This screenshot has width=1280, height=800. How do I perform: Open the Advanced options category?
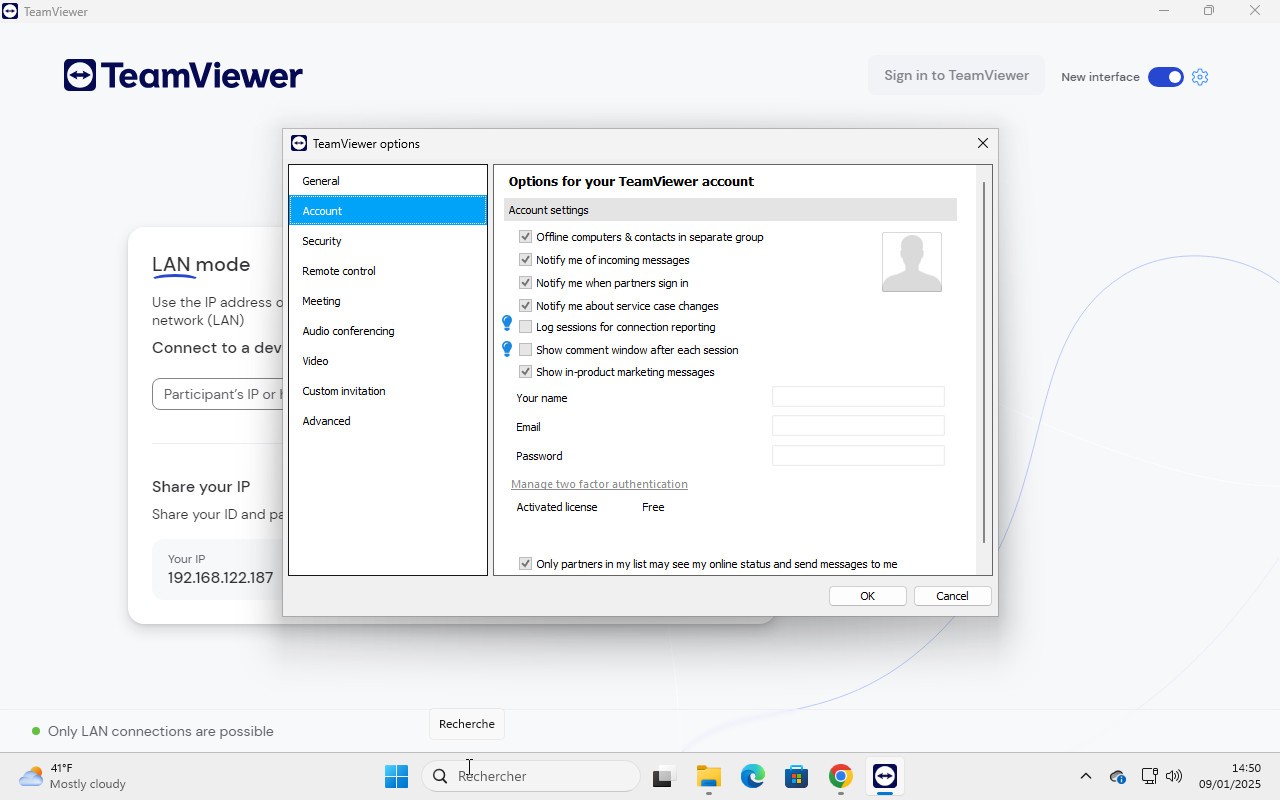click(326, 421)
